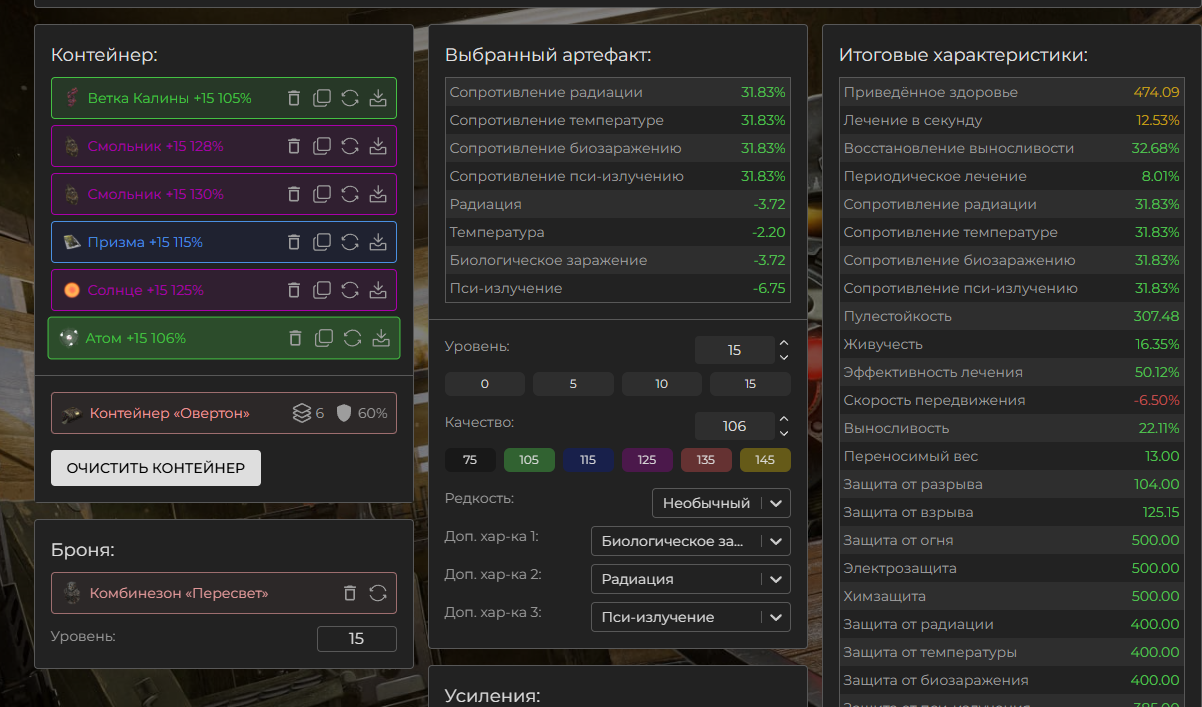Duplicate the Солнце +15 125% artifact
The height and width of the screenshot is (707, 1202).
pyautogui.click(x=322, y=290)
